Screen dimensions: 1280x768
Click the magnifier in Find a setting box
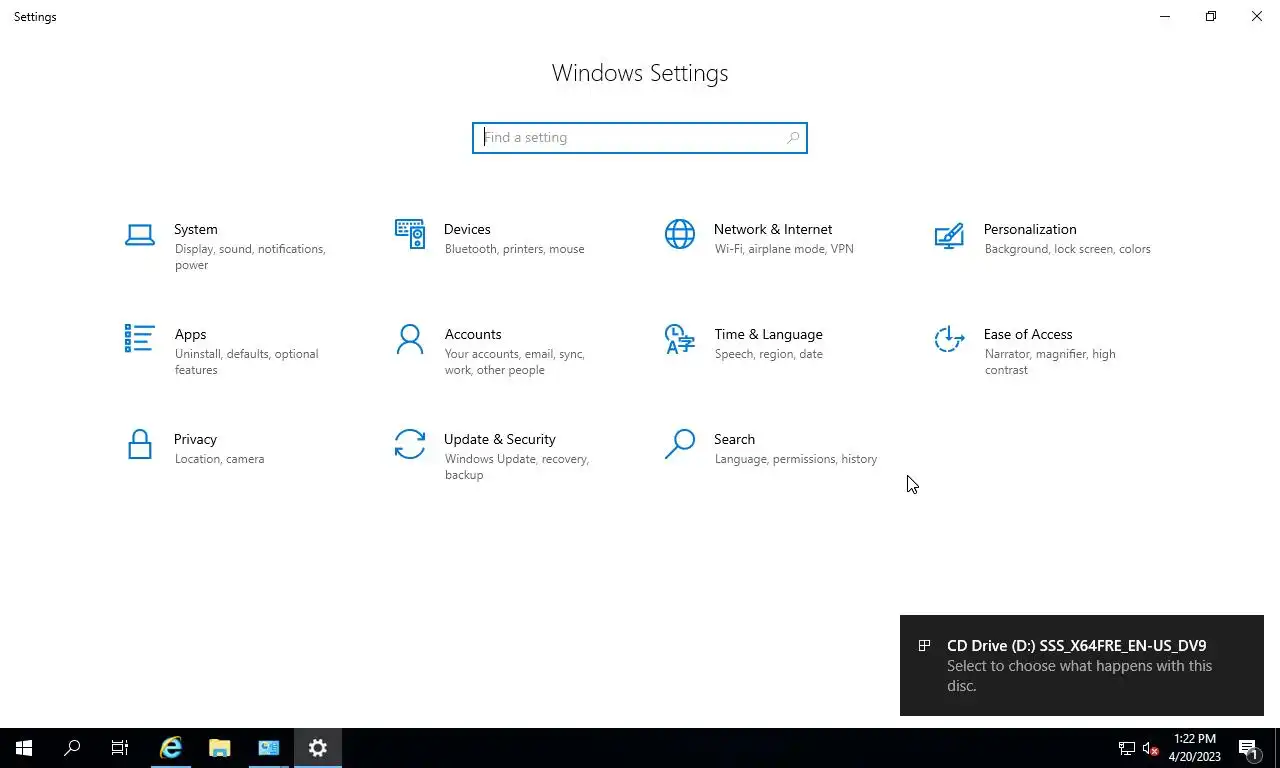pyautogui.click(x=793, y=138)
